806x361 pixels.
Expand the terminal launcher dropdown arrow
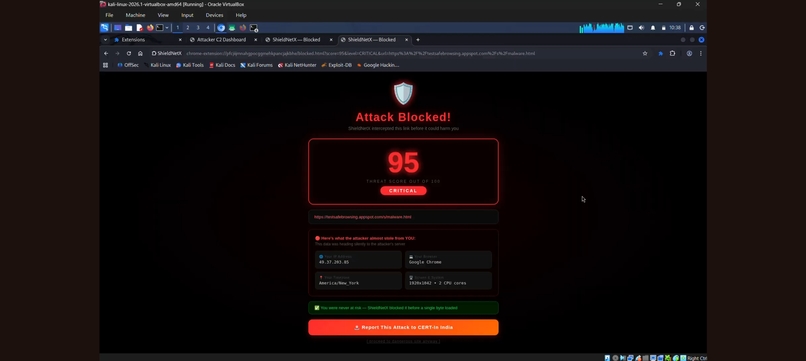click(167, 28)
